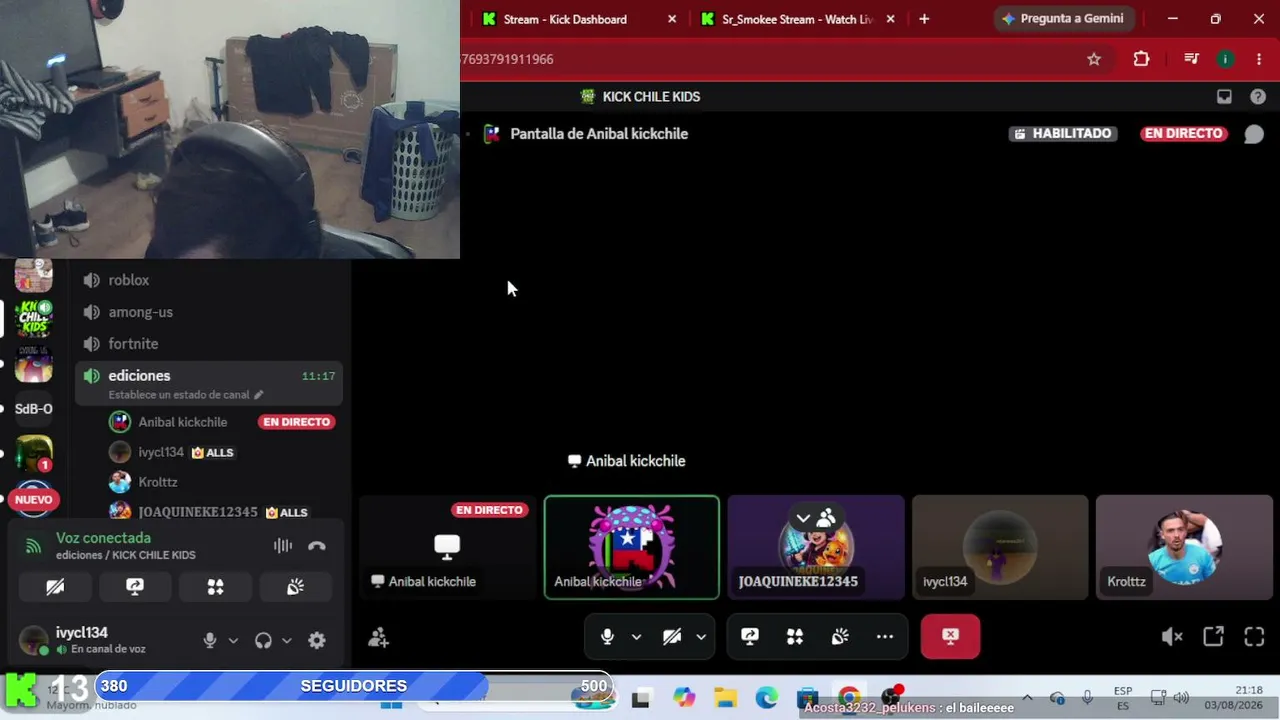
Task: Deafen audio with the headphones icon
Action: tap(263, 641)
